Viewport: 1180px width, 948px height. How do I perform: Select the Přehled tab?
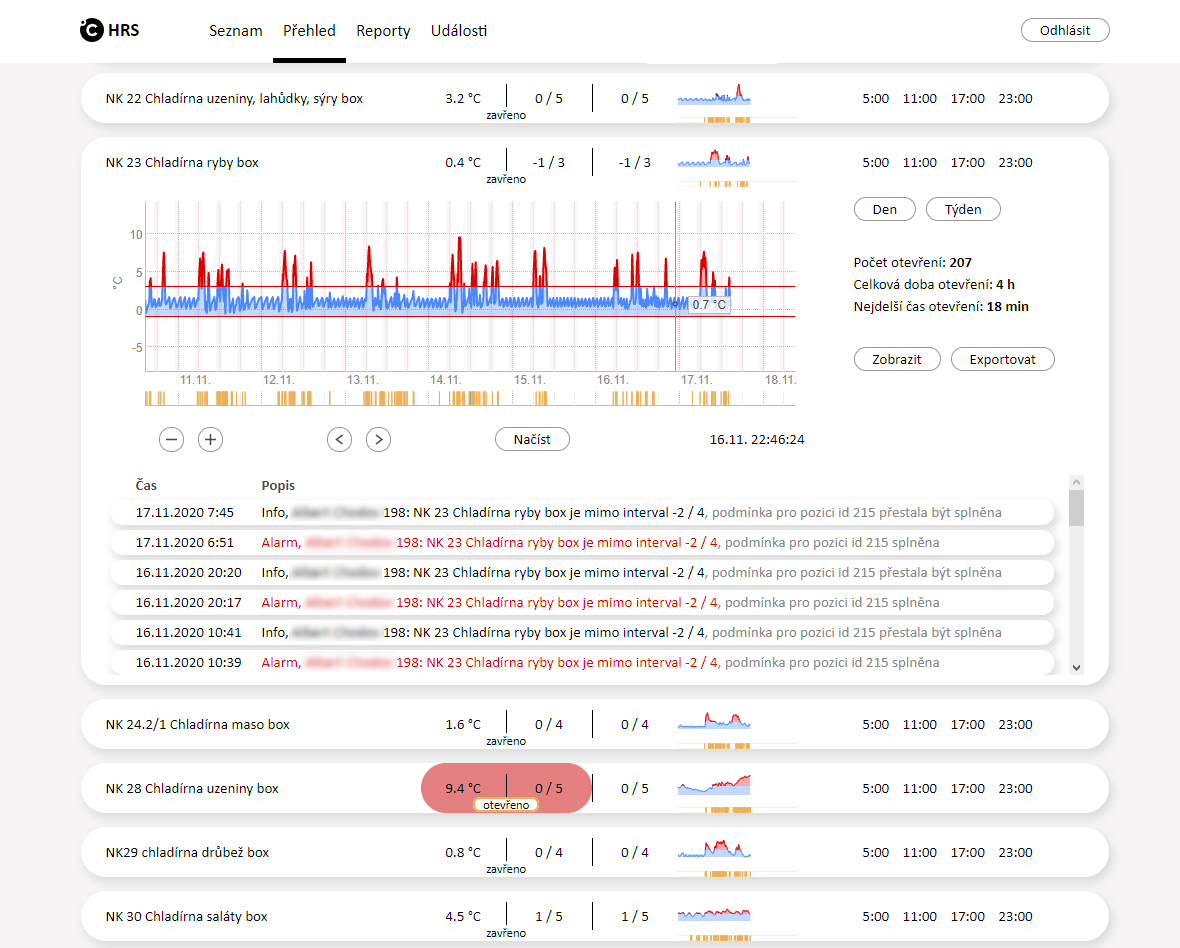pos(309,31)
